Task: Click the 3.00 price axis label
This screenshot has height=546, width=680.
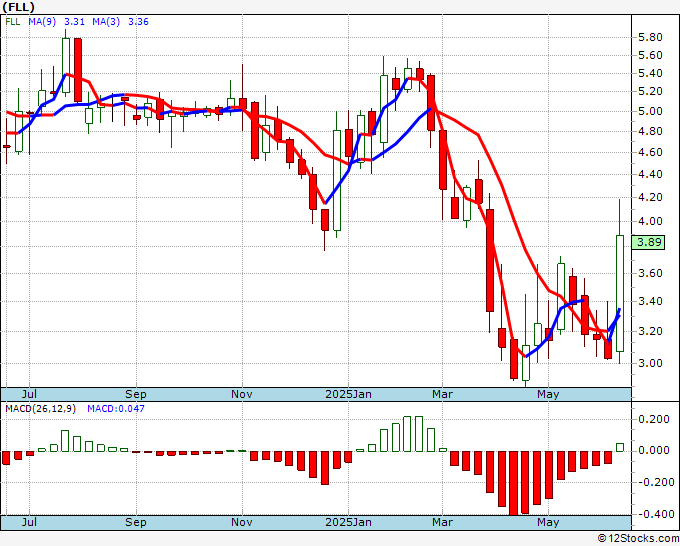Action: [651, 363]
